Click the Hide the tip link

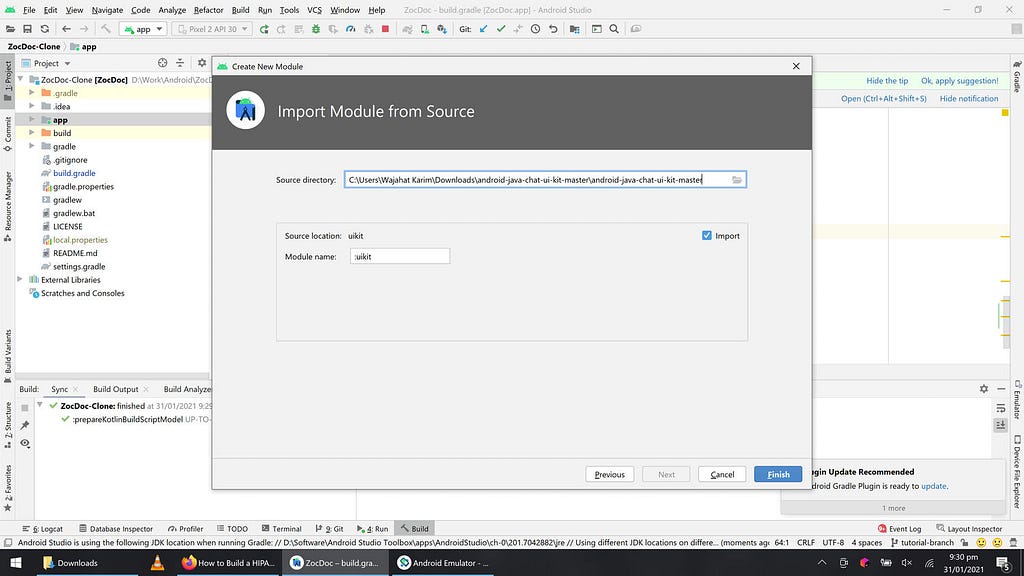click(x=887, y=81)
